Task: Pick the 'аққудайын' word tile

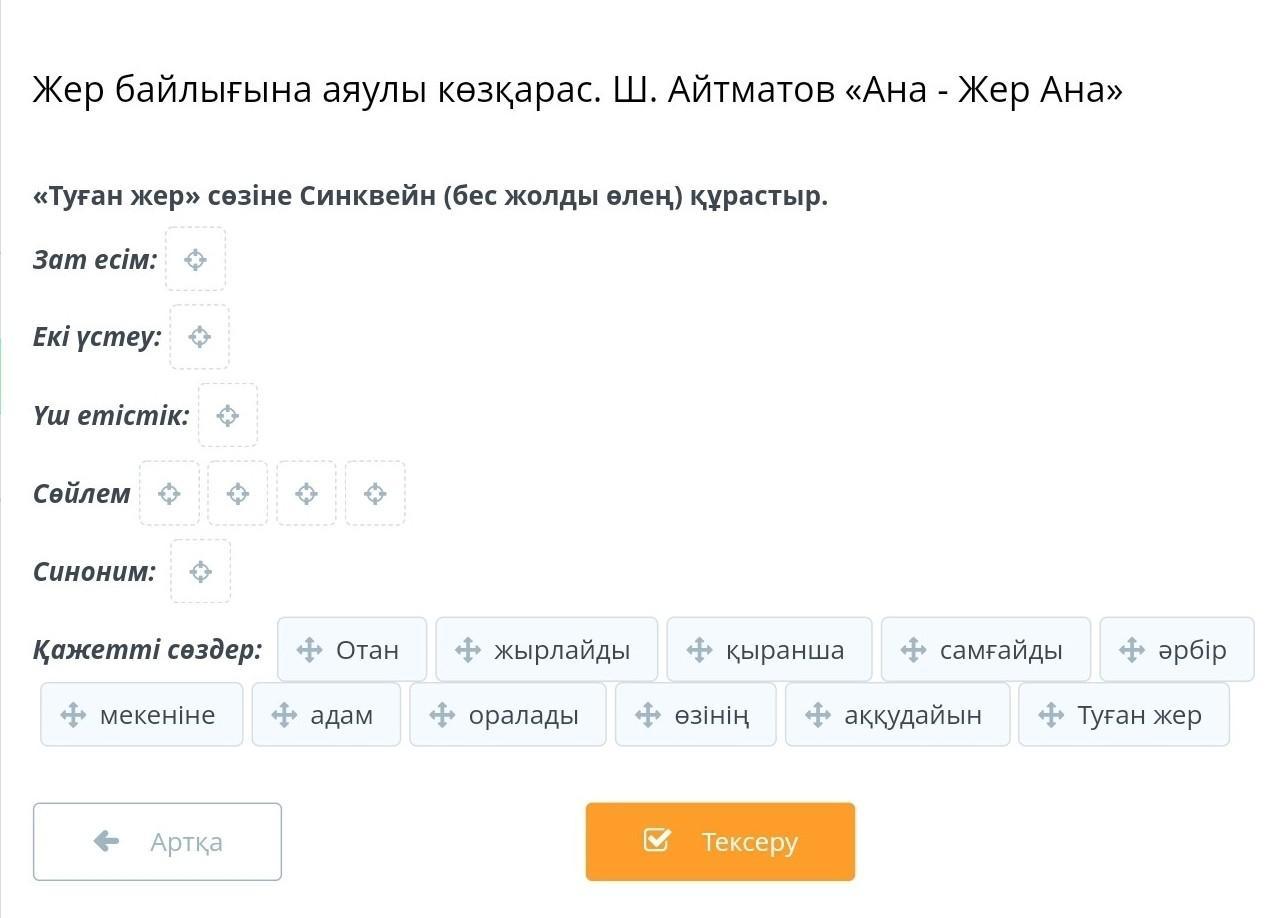Action: click(897, 715)
